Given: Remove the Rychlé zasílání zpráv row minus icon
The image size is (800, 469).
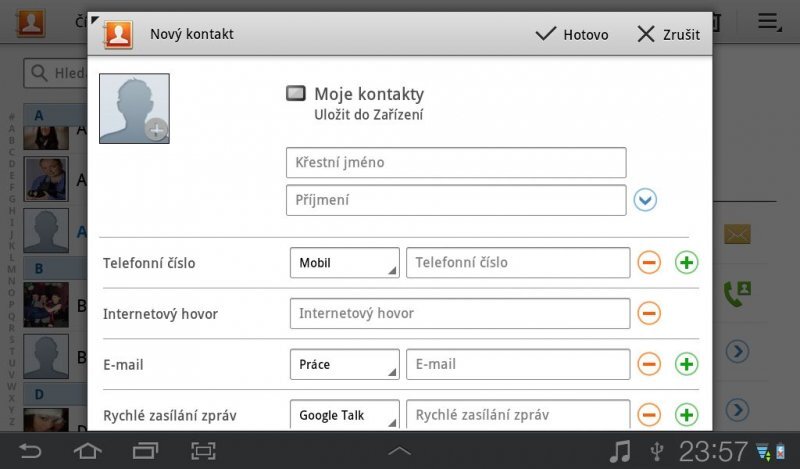Looking at the screenshot, I should pos(649,415).
